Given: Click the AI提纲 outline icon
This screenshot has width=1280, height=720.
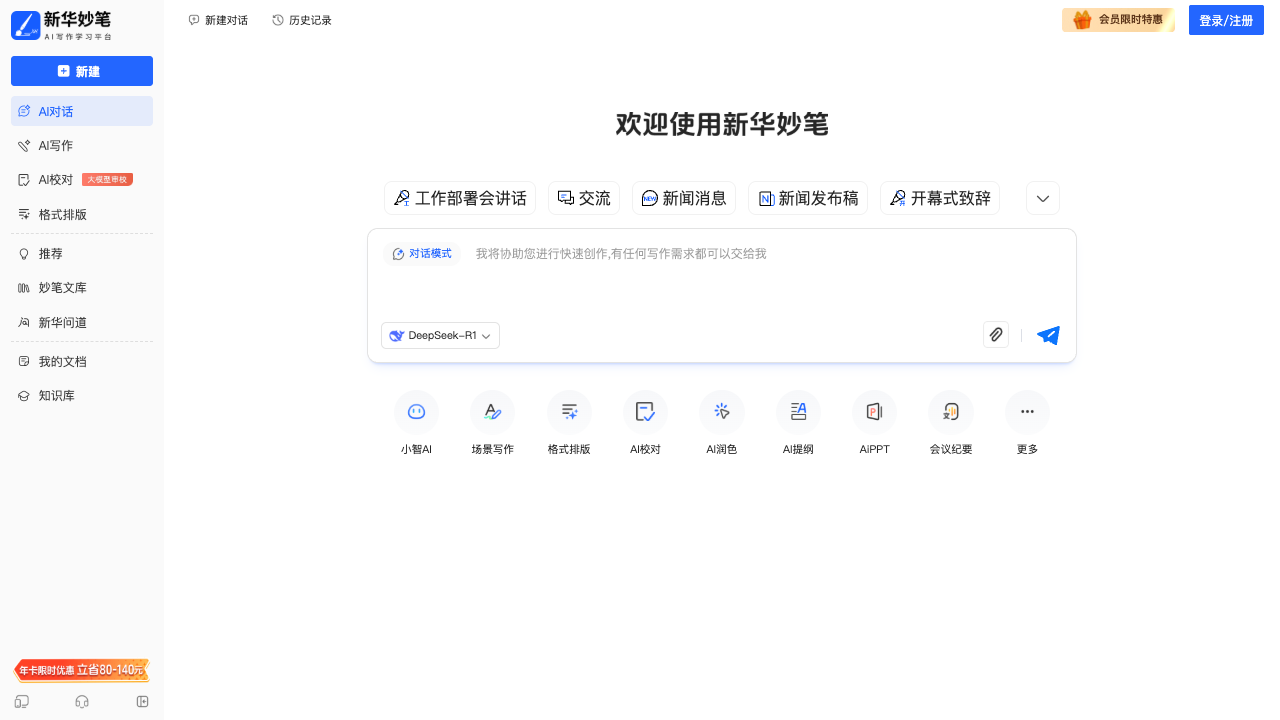Looking at the screenshot, I should [798, 411].
